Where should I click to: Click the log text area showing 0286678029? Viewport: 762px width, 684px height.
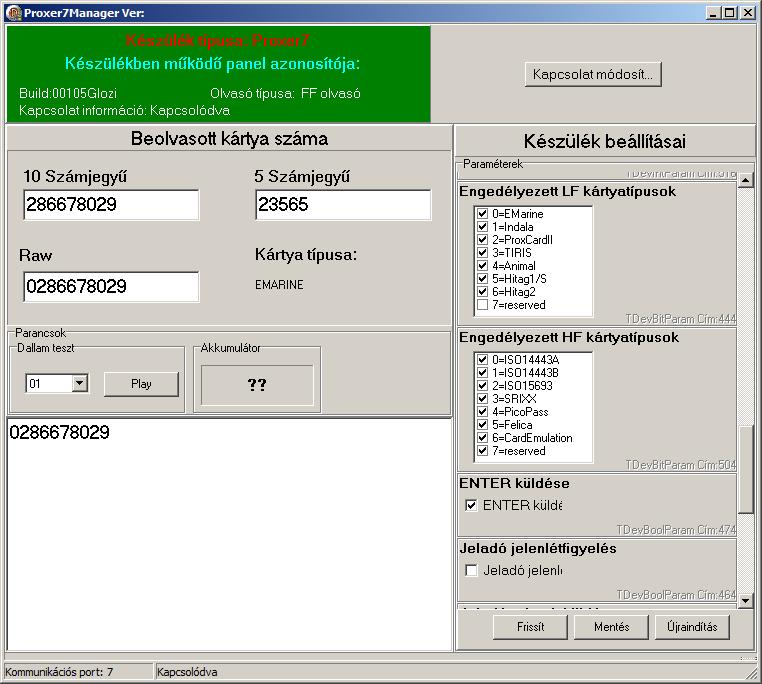[229, 534]
